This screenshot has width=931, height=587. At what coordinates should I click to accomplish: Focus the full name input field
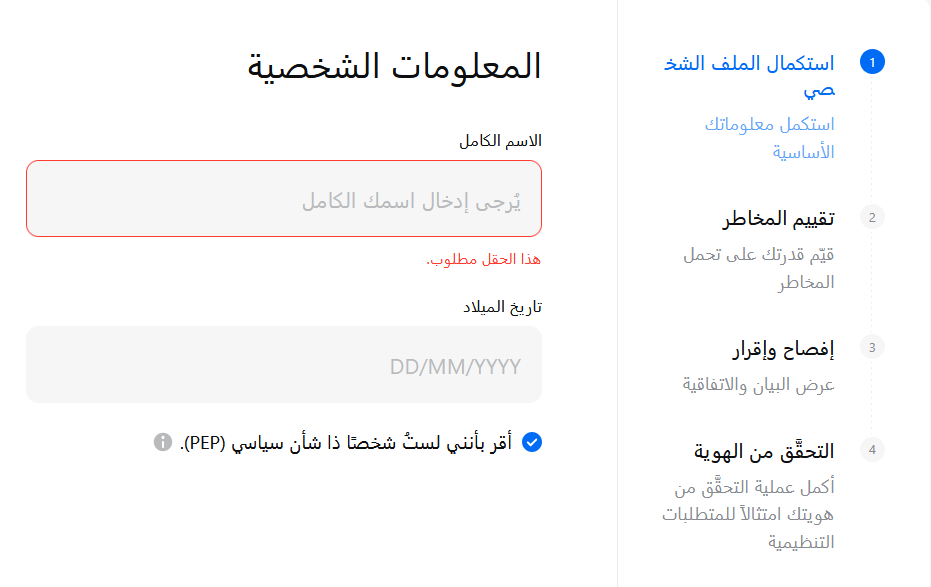point(284,199)
